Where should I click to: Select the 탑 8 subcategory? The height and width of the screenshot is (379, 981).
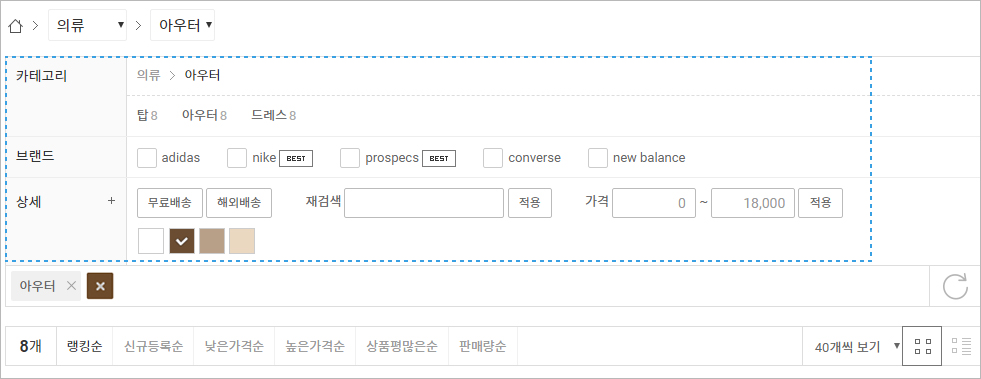point(147,115)
